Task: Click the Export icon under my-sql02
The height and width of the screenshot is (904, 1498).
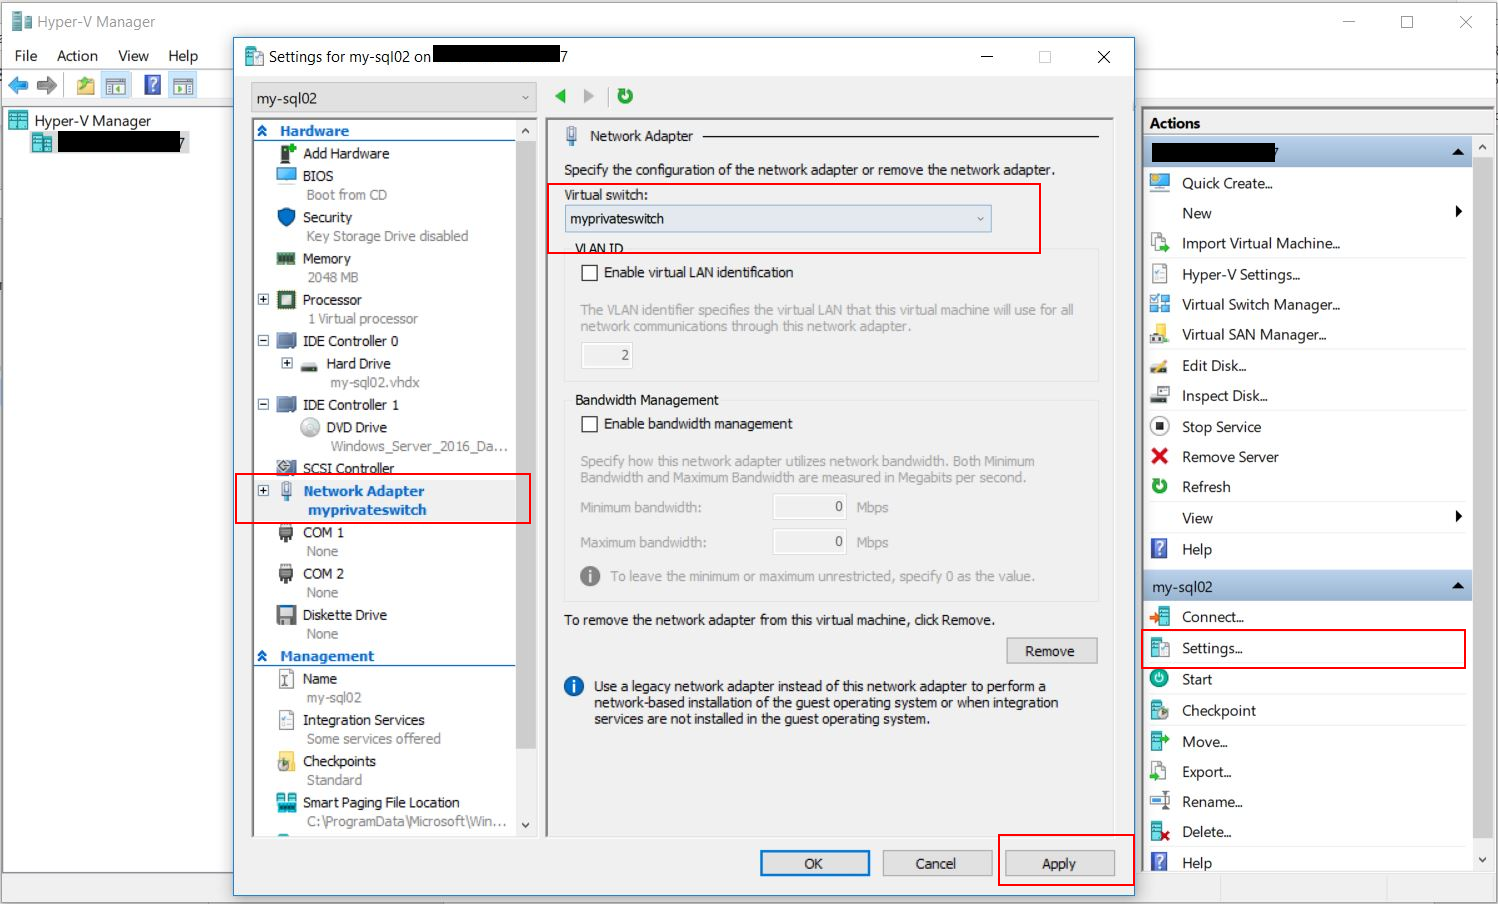Action: tap(1160, 771)
